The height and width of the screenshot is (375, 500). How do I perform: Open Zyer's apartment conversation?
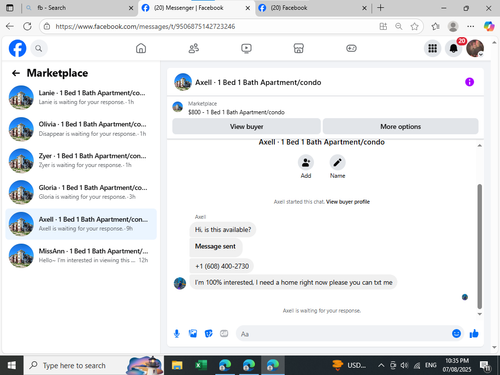[x=81, y=161]
